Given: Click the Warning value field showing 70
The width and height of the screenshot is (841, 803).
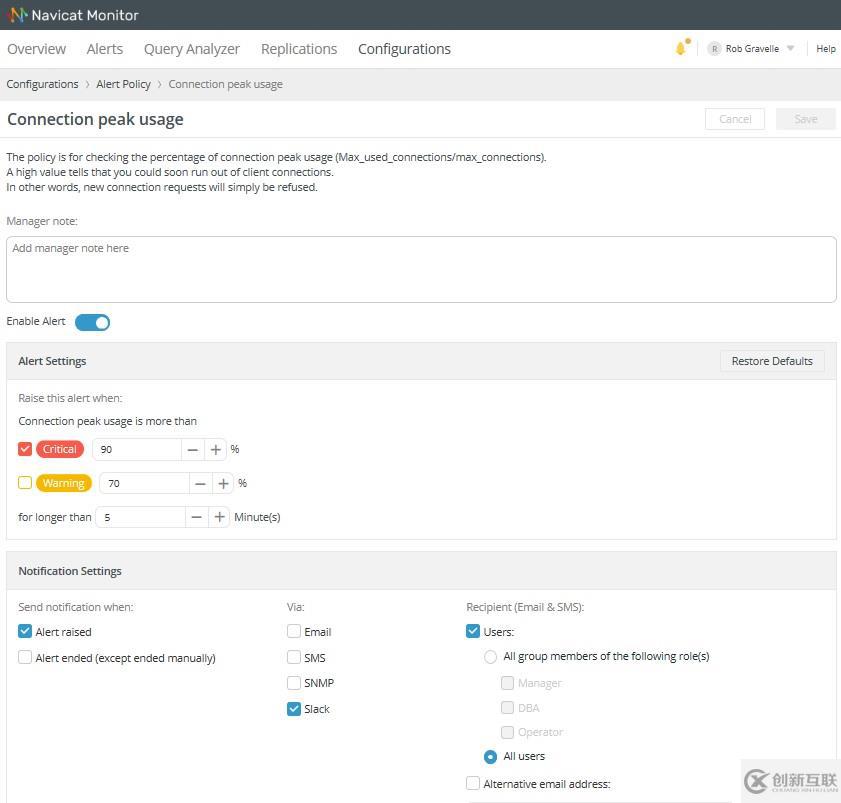Looking at the screenshot, I should click(144, 483).
